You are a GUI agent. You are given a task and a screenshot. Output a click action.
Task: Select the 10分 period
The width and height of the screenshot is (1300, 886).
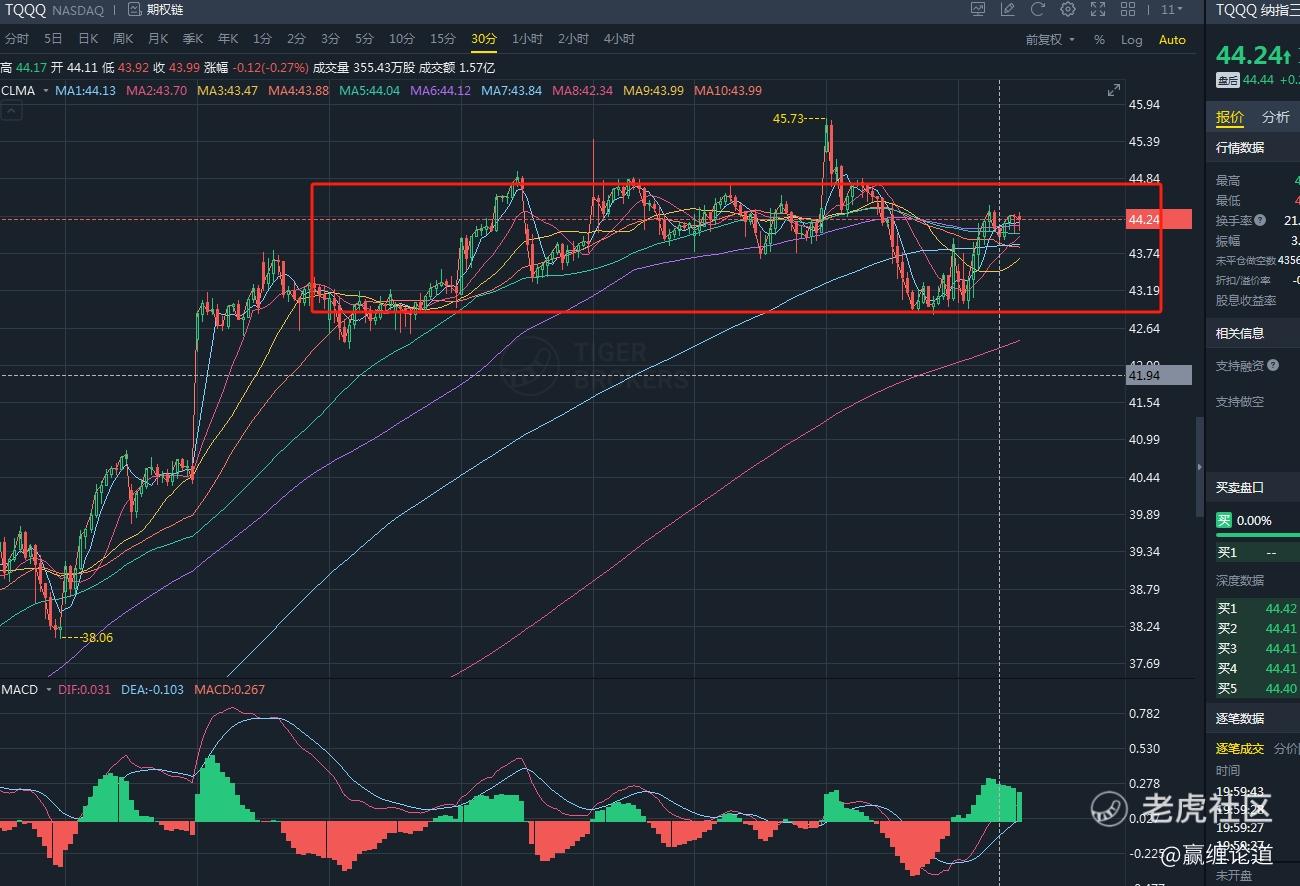pos(402,39)
